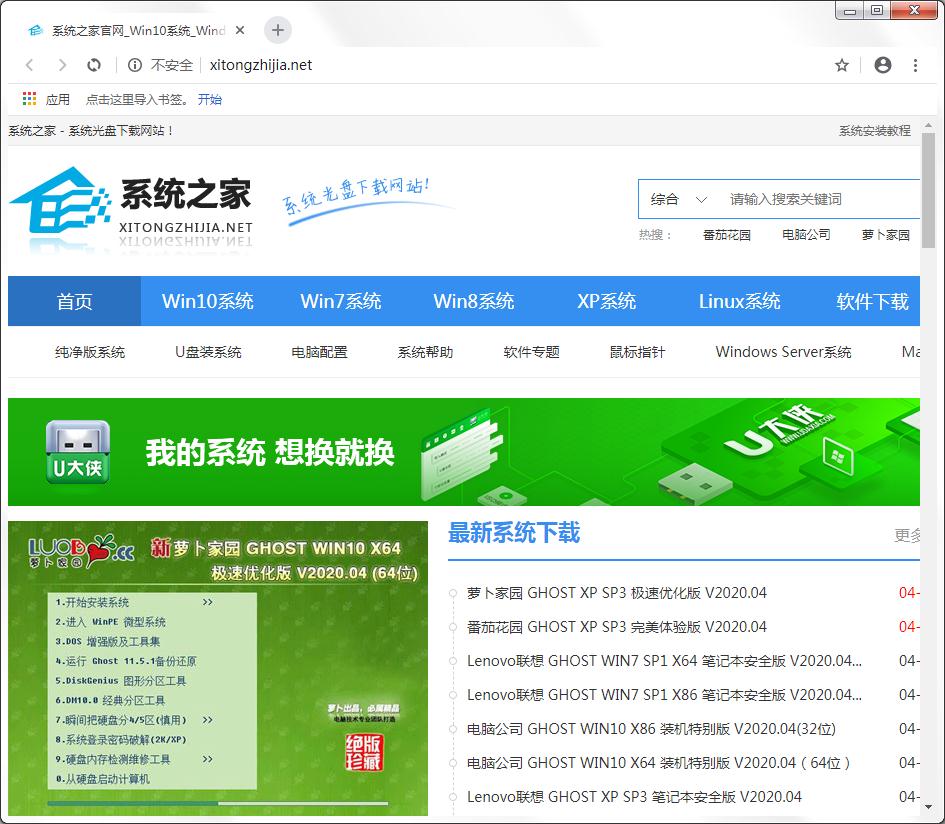Open the 系统安装教程 link
945x824 pixels.
pos(875,130)
